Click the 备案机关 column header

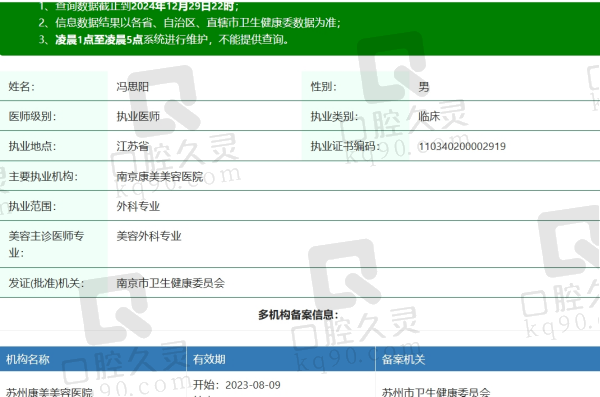pos(403,359)
